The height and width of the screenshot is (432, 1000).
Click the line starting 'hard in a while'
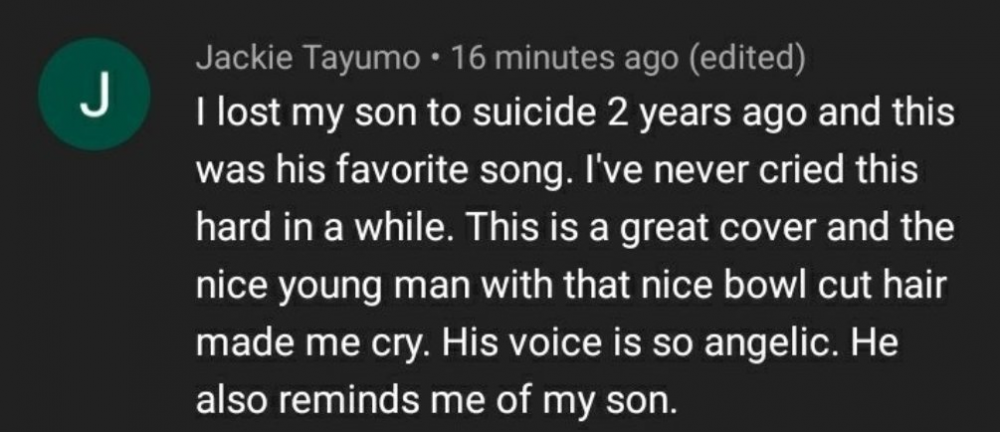click(575, 228)
